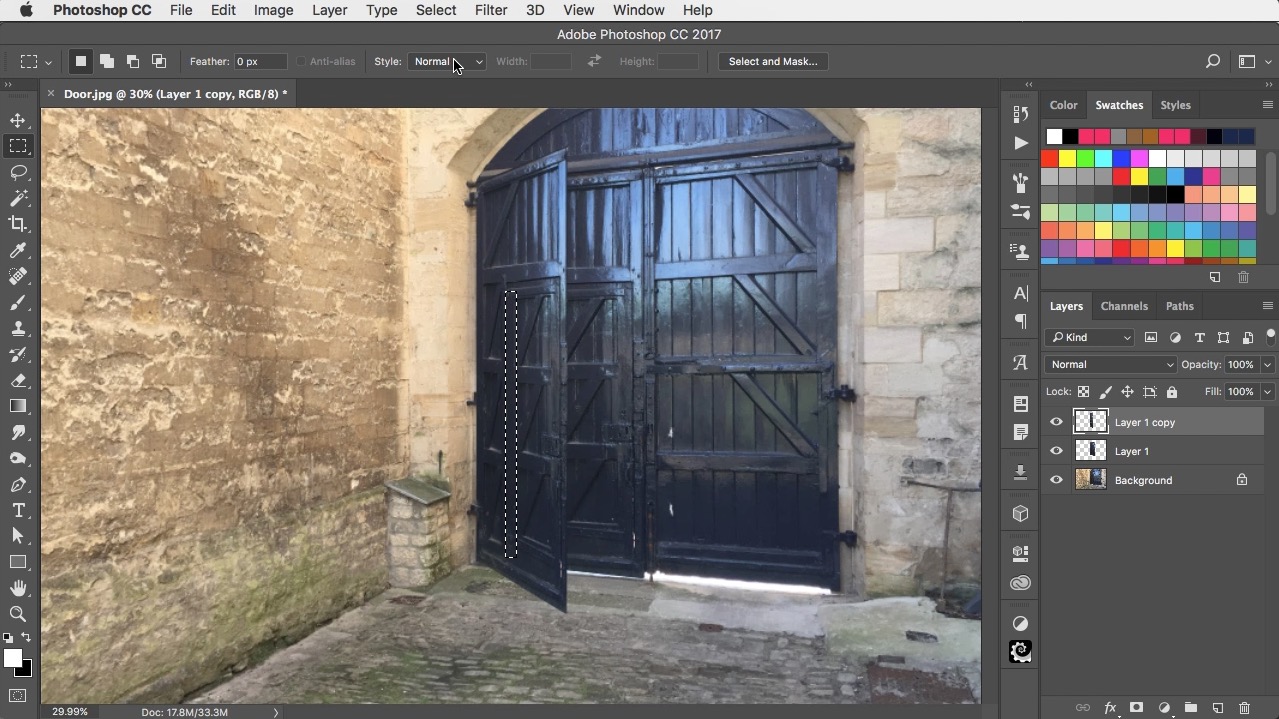Image resolution: width=1279 pixels, height=719 pixels.
Task: Open the search icon in options bar
Action: pyautogui.click(x=1213, y=61)
